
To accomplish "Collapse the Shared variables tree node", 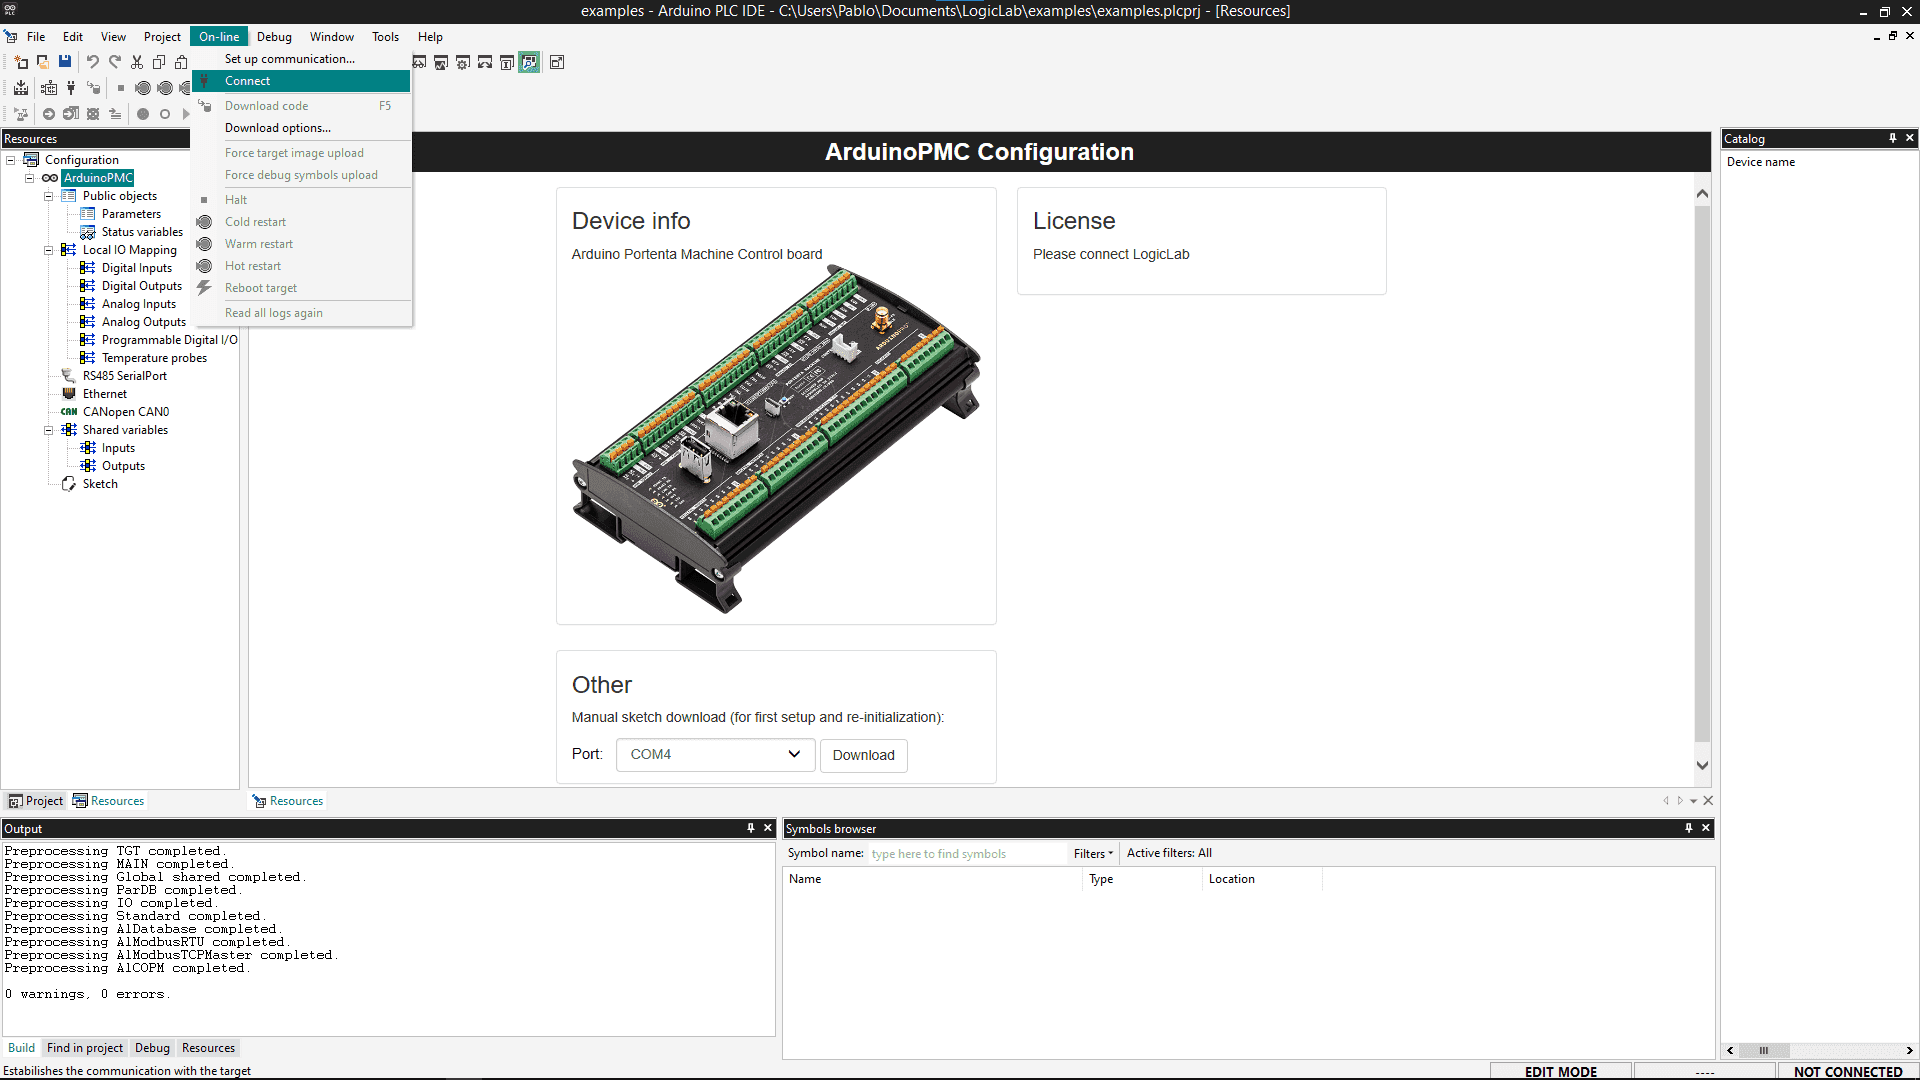I will (48, 430).
